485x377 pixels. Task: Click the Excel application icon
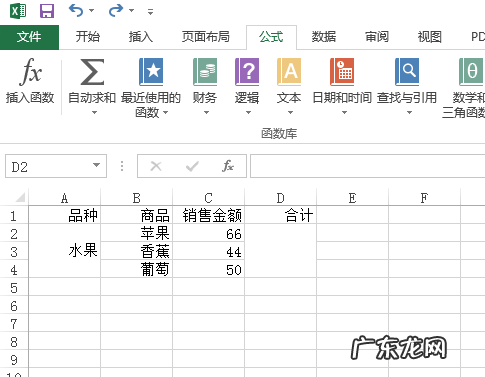click(18, 11)
